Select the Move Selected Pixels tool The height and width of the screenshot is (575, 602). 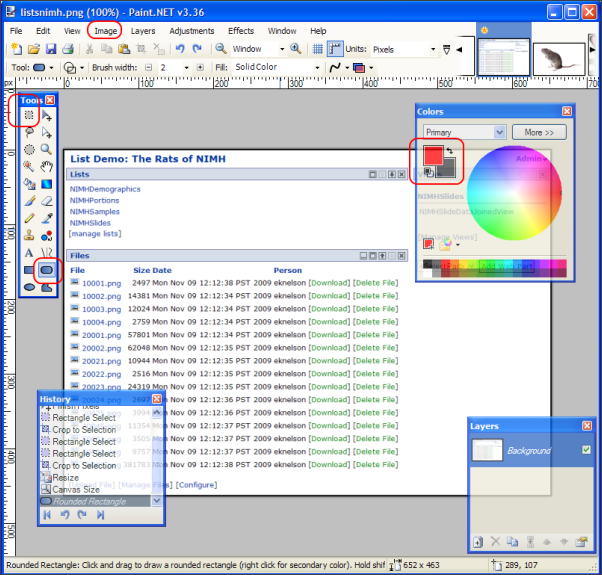[46, 115]
